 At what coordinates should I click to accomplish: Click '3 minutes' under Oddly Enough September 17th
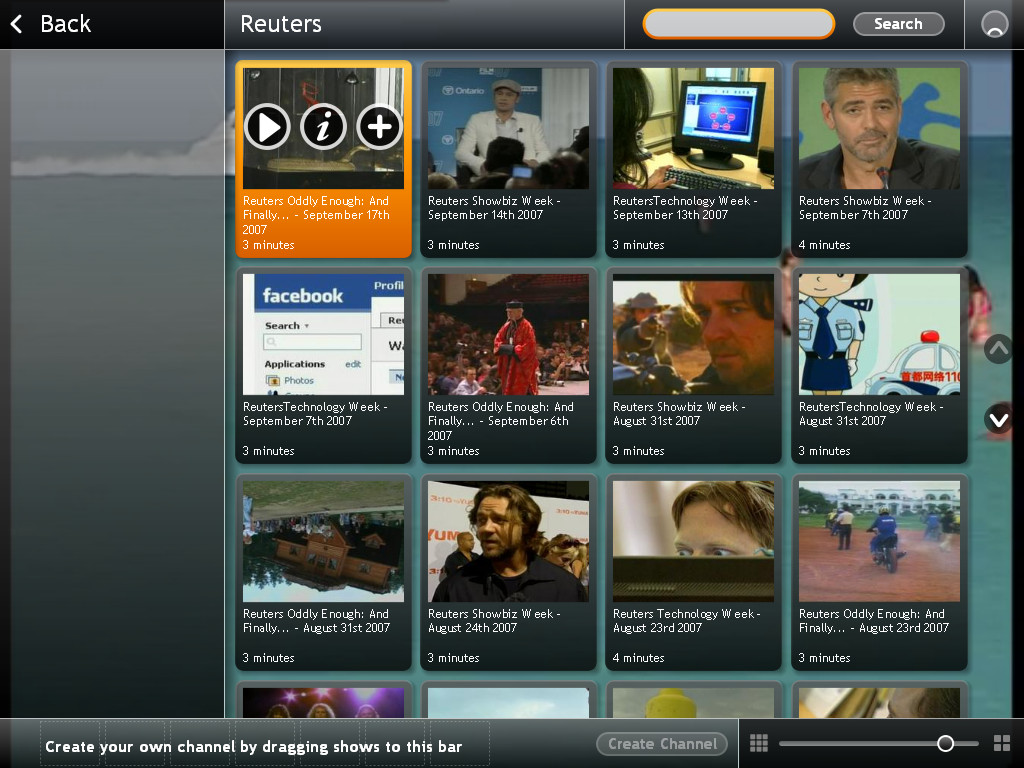(268, 245)
